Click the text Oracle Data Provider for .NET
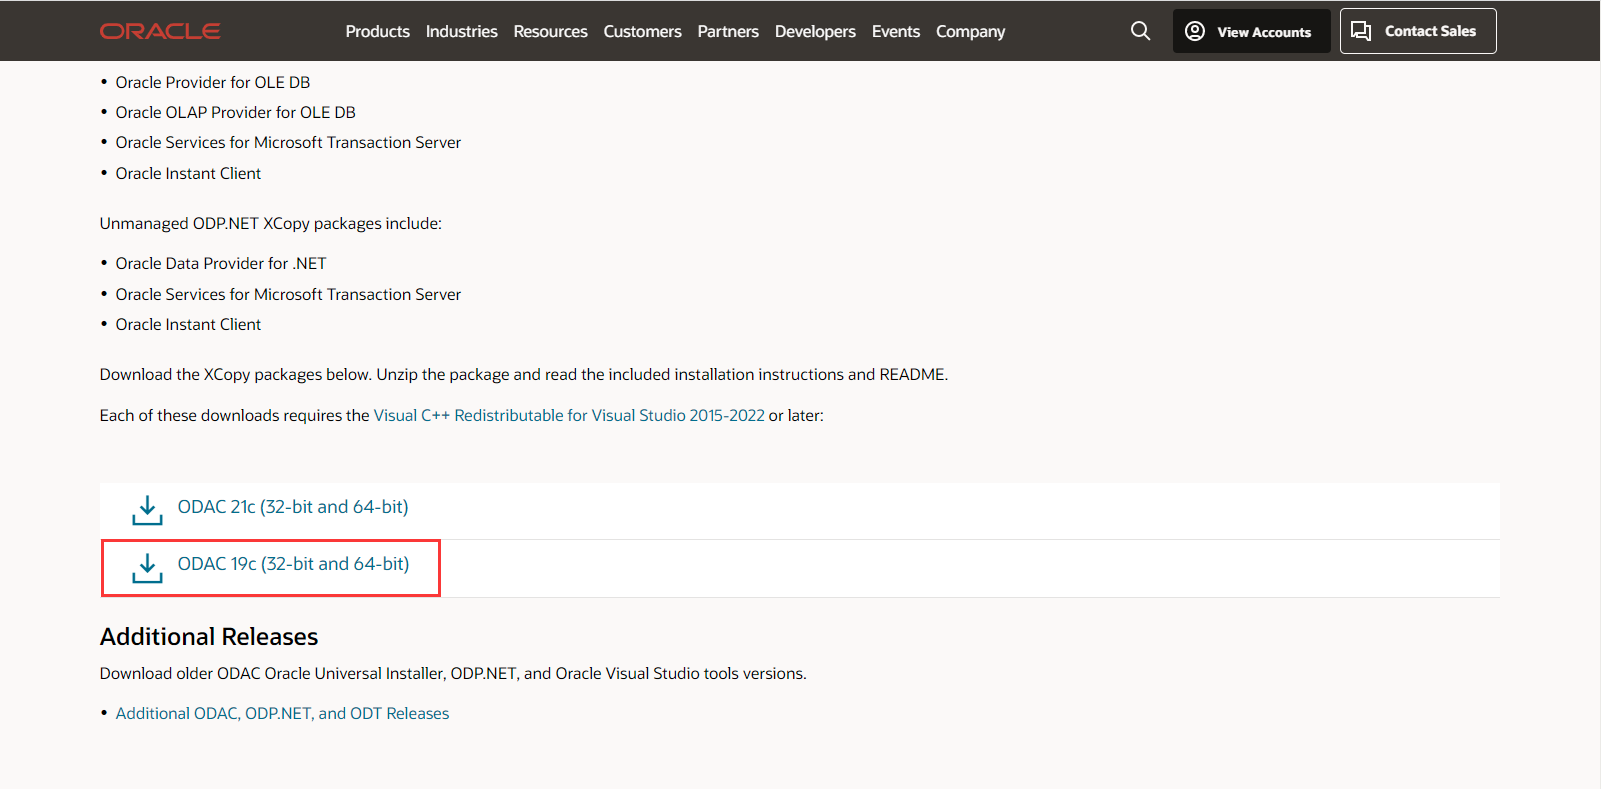This screenshot has width=1601, height=789. [221, 263]
